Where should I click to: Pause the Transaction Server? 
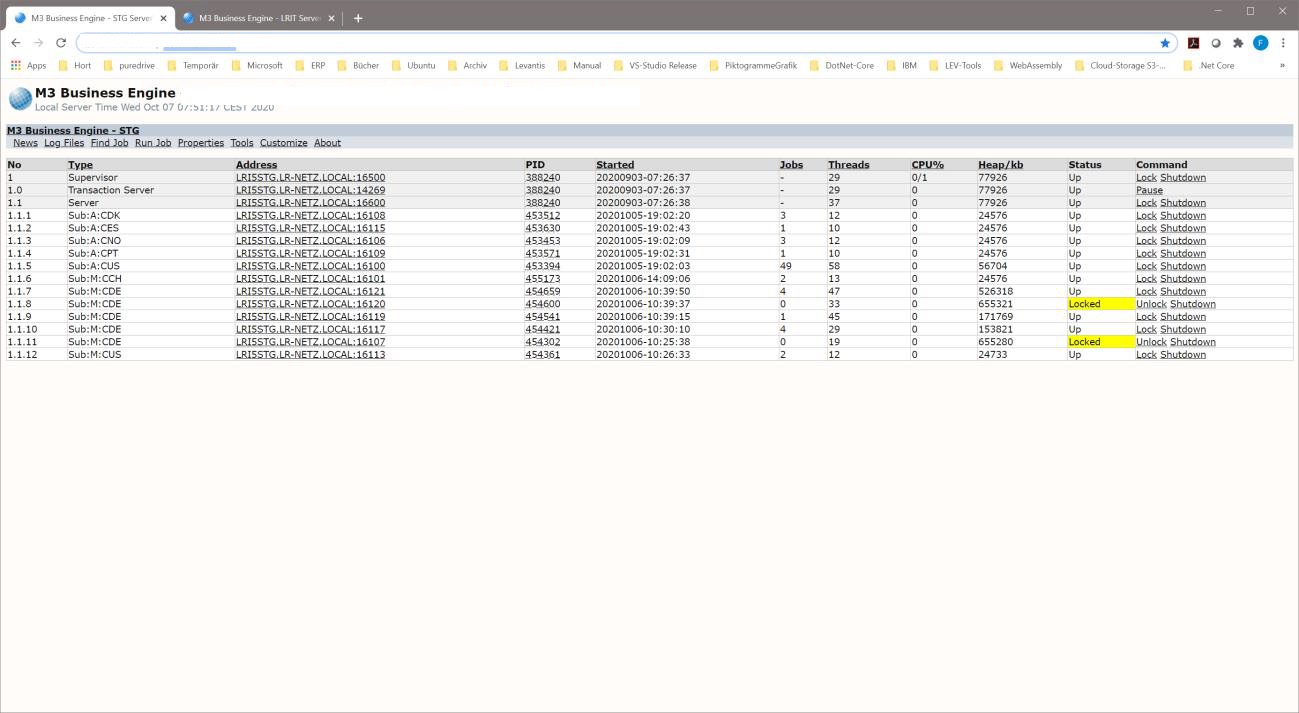[1149, 190]
